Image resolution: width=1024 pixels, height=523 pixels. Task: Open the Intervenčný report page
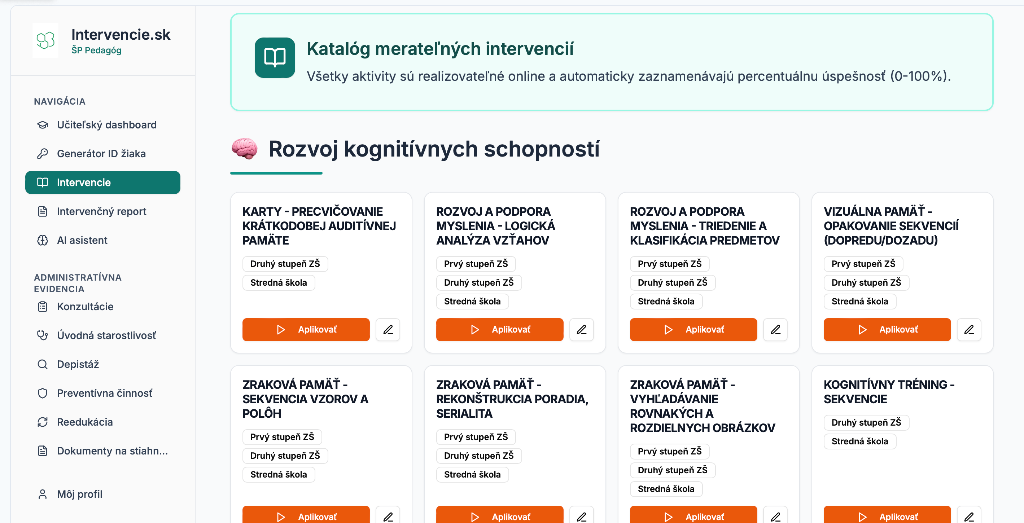coord(103,211)
